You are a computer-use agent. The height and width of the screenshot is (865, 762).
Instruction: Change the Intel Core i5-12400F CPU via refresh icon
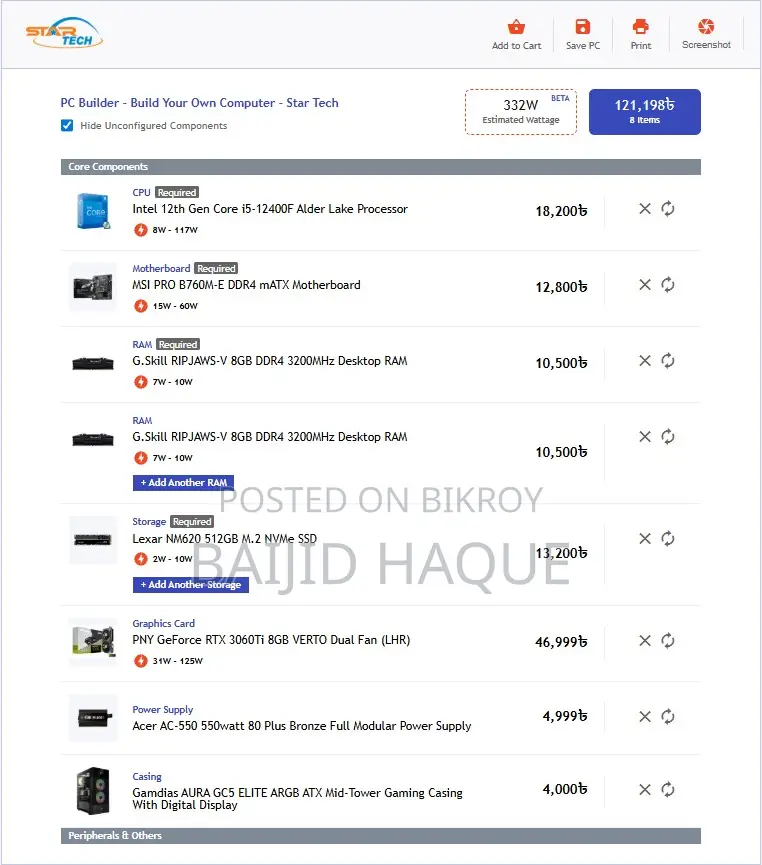click(x=668, y=209)
